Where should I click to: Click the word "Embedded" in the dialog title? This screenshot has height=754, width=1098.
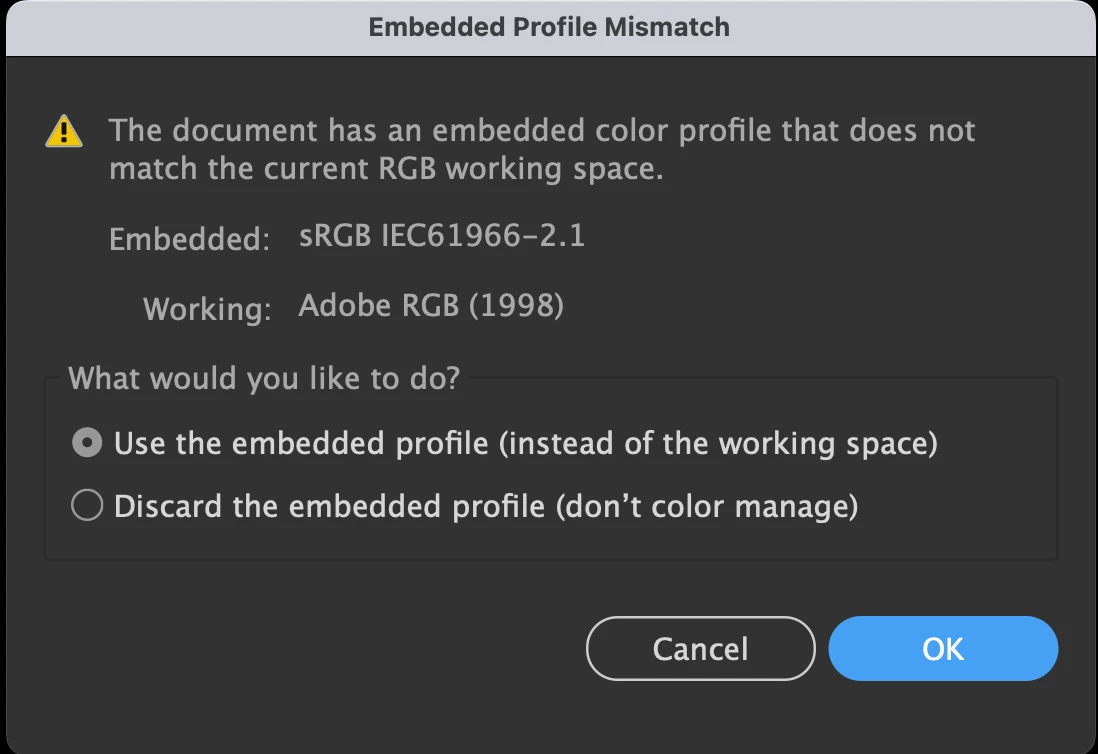[x=434, y=27]
